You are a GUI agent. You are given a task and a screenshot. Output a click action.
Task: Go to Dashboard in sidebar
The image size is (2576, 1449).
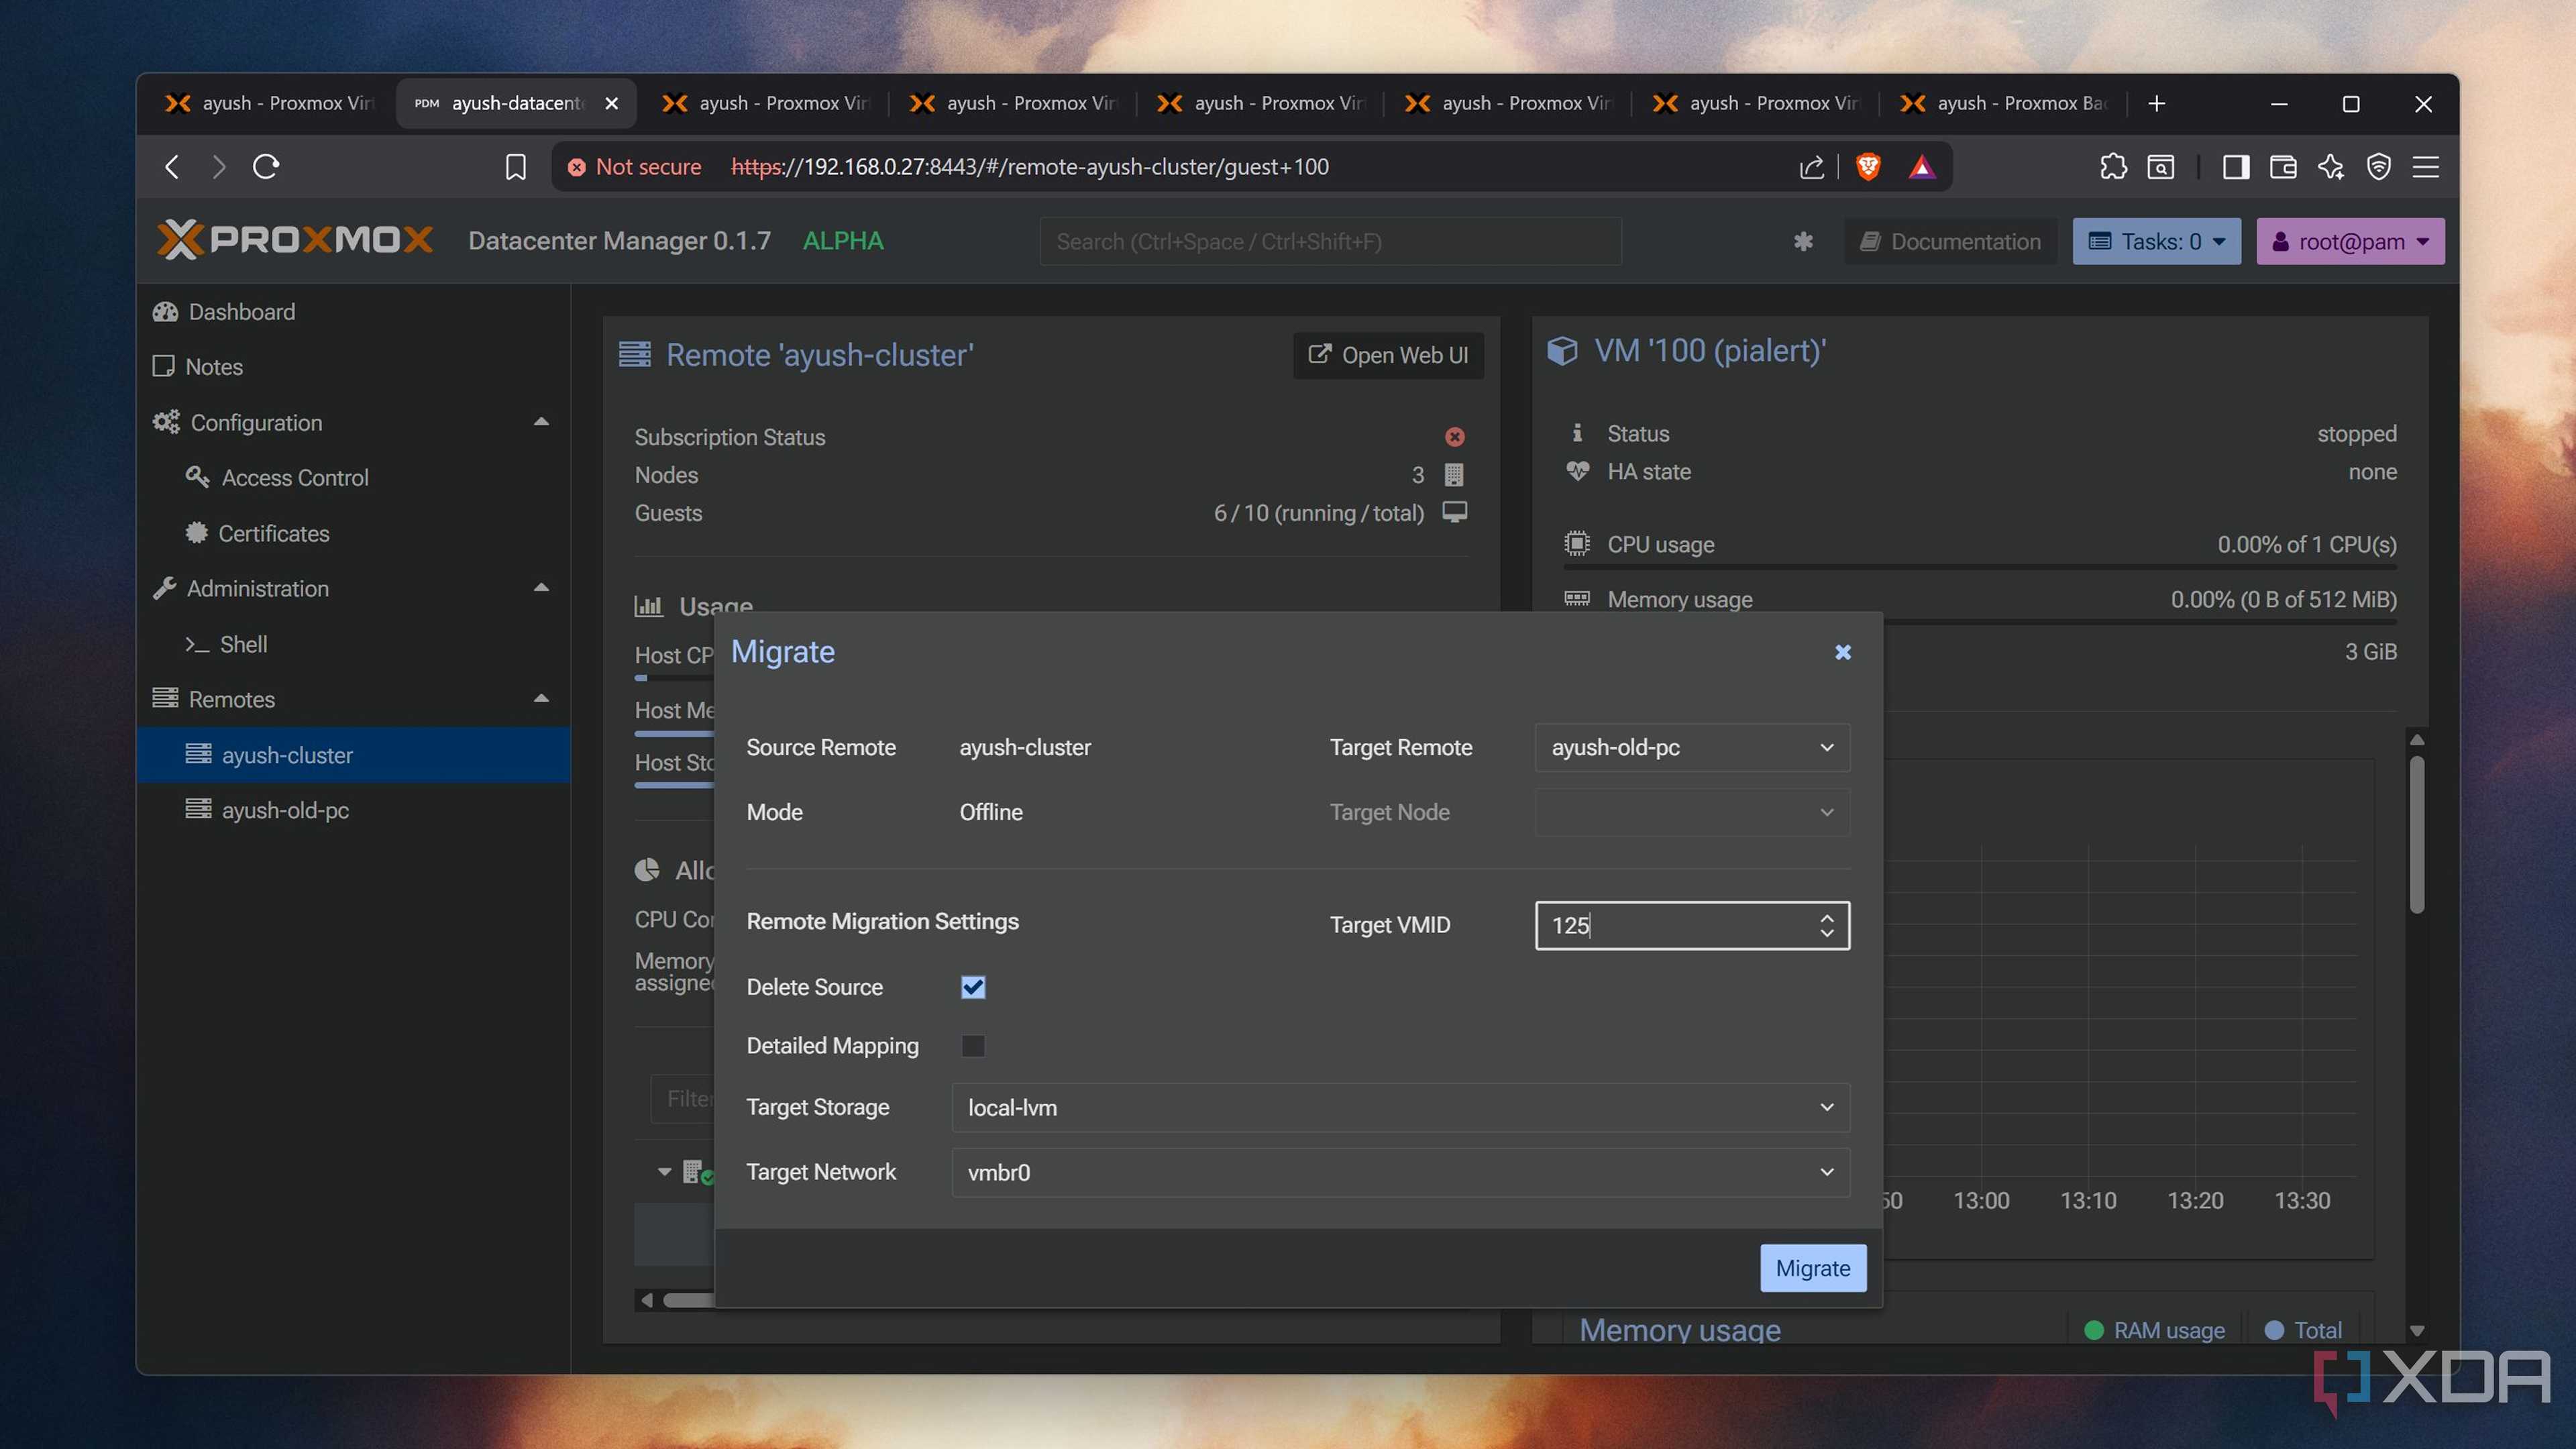pos(354,311)
